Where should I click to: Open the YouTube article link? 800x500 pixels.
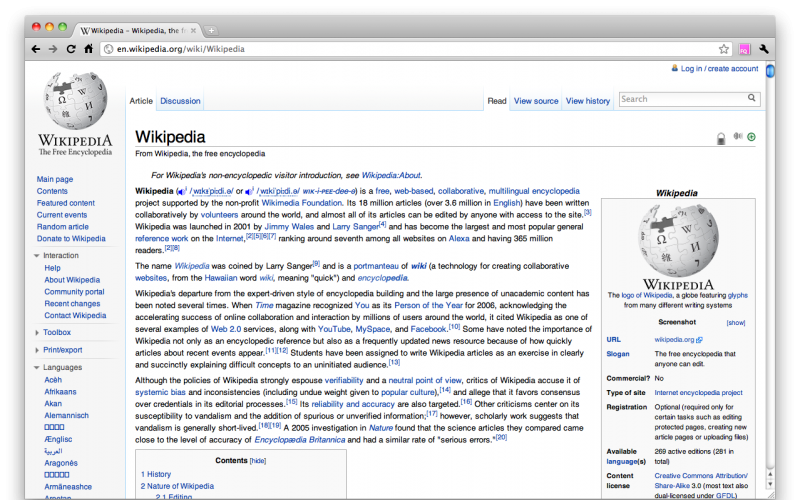[334, 329]
